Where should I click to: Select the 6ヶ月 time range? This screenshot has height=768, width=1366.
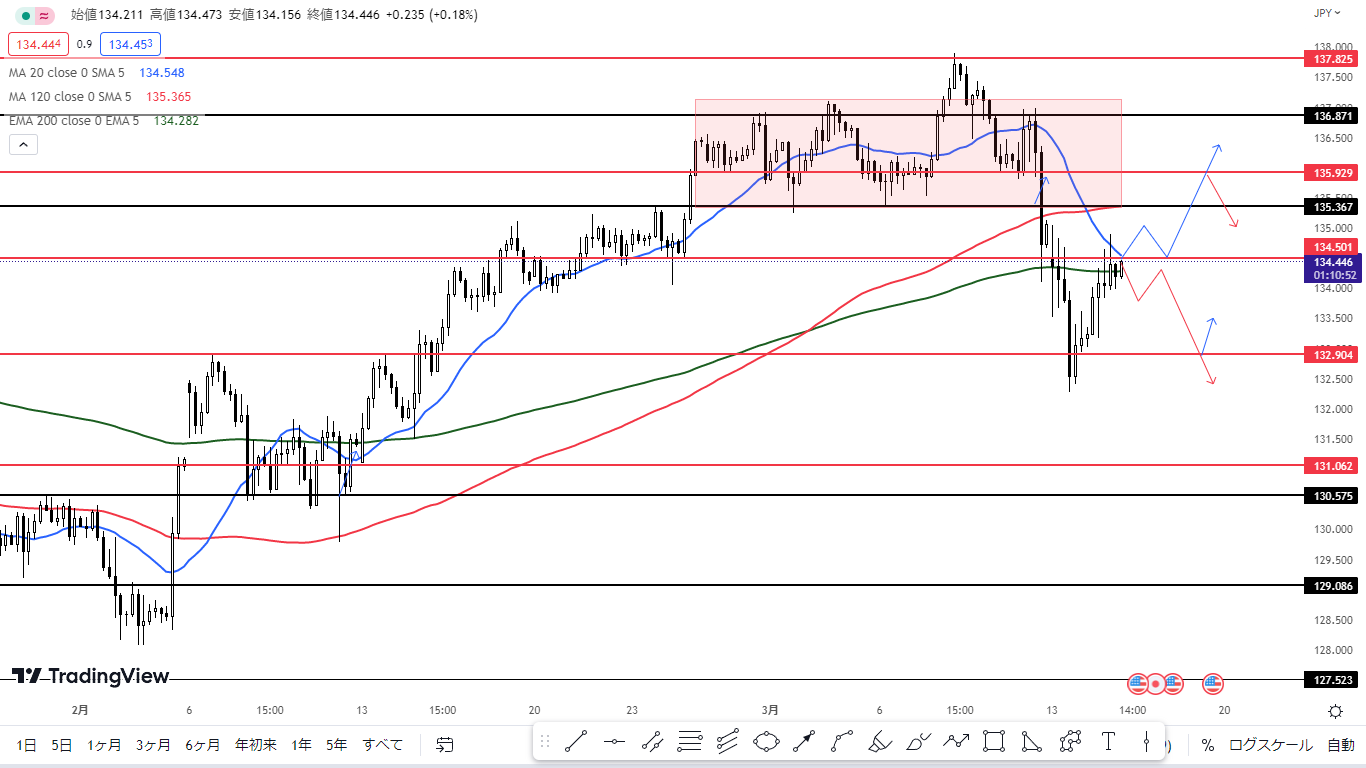click(203, 745)
